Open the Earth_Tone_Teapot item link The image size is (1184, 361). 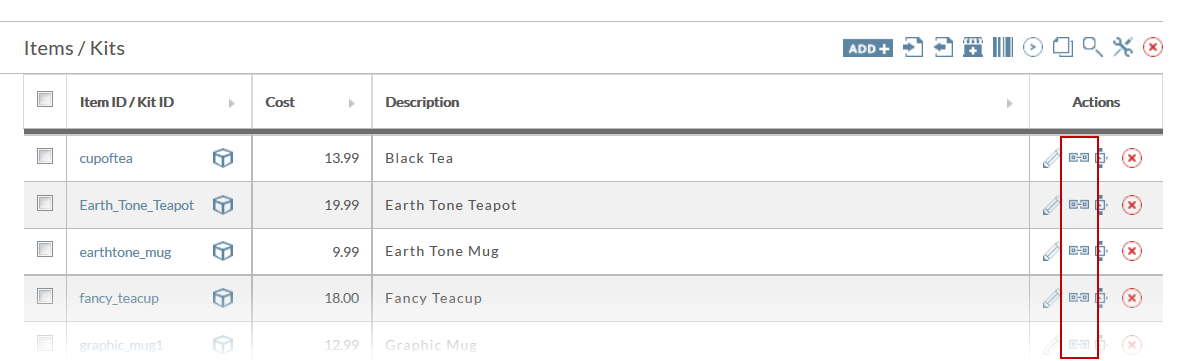(137, 205)
